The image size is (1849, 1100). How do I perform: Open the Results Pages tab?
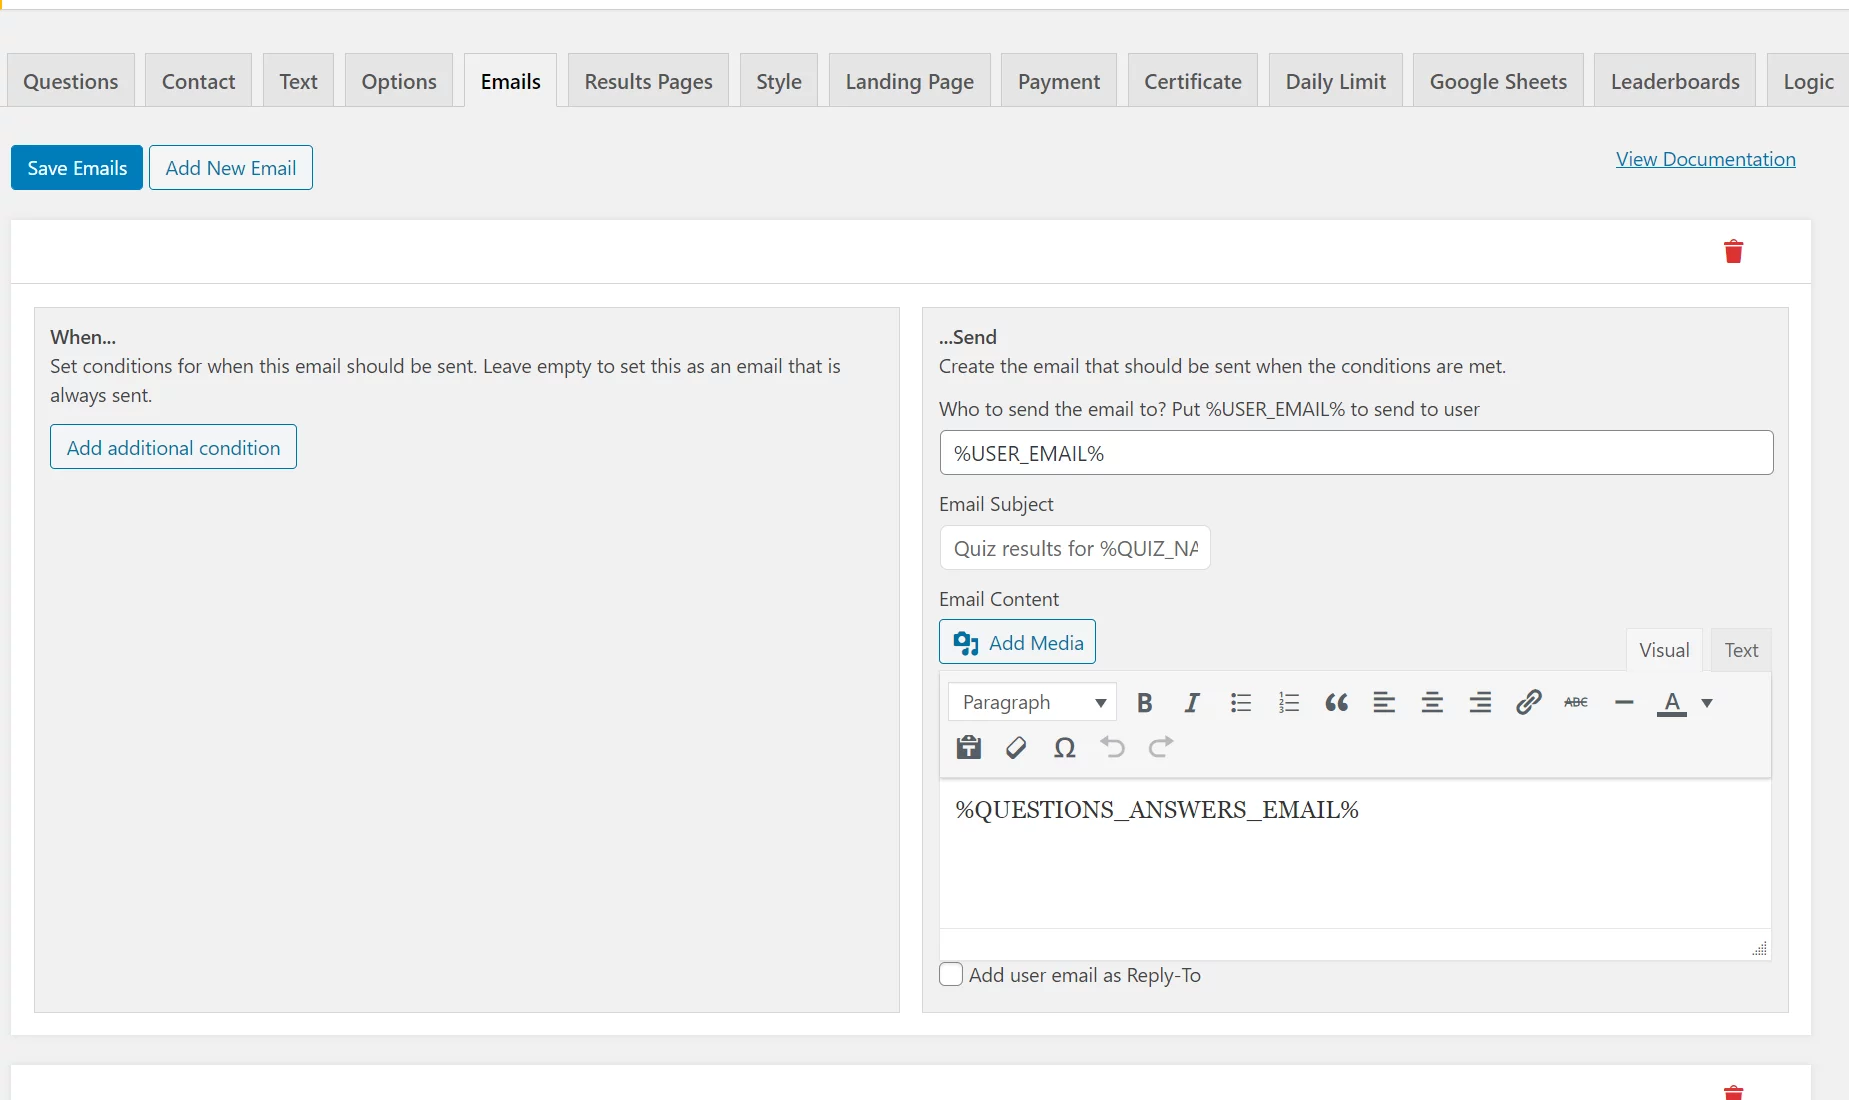pyautogui.click(x=648, y=81)
